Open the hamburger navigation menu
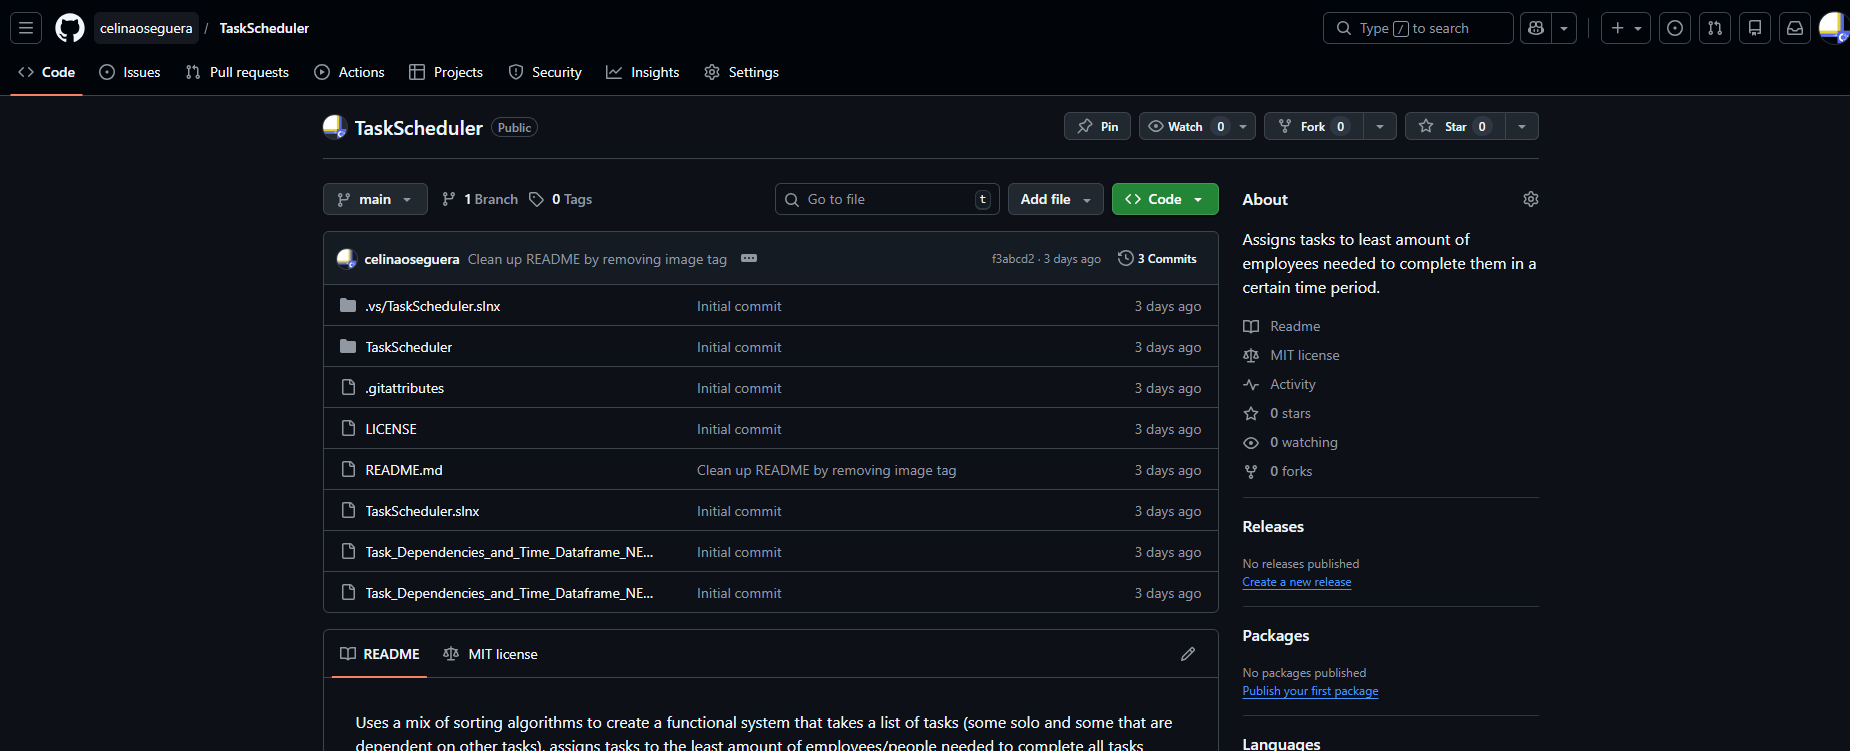Image resolution: width=1850 pixels, height=751 pixels. pos(26,28)
